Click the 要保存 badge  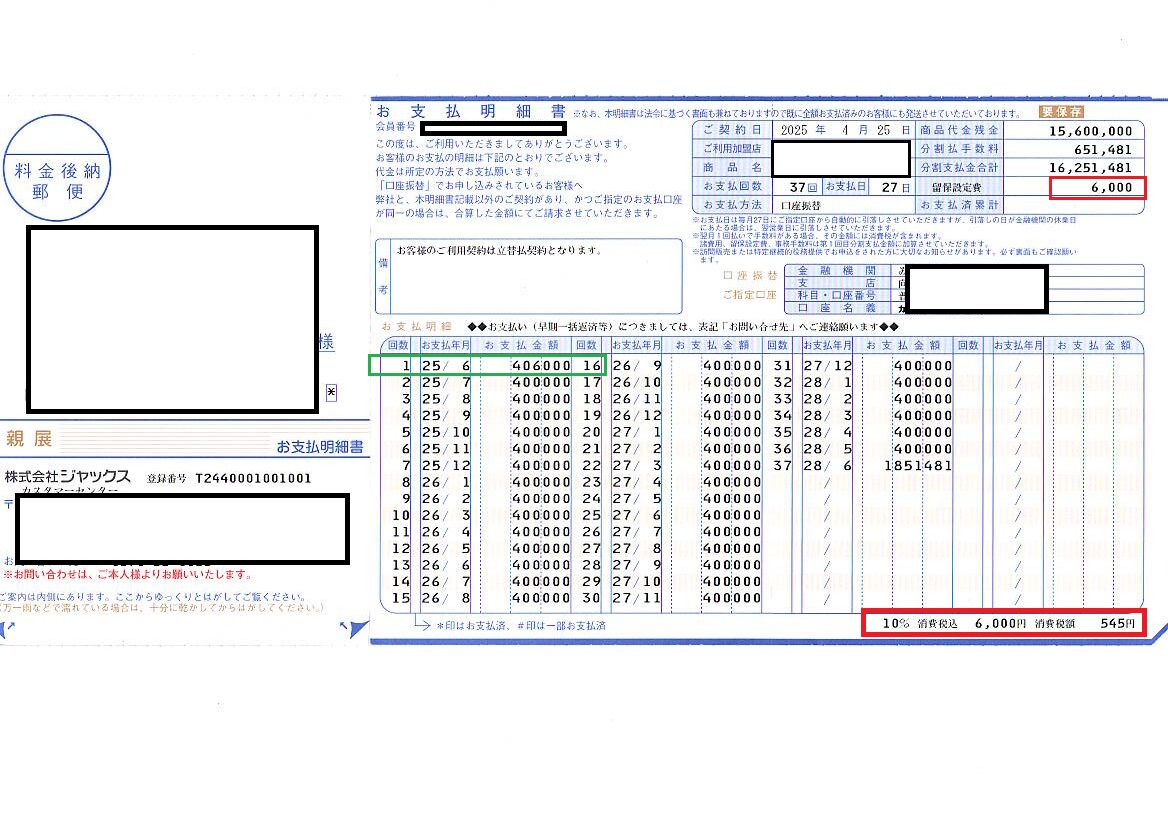pyautogui.click(x=1062, y=112)
